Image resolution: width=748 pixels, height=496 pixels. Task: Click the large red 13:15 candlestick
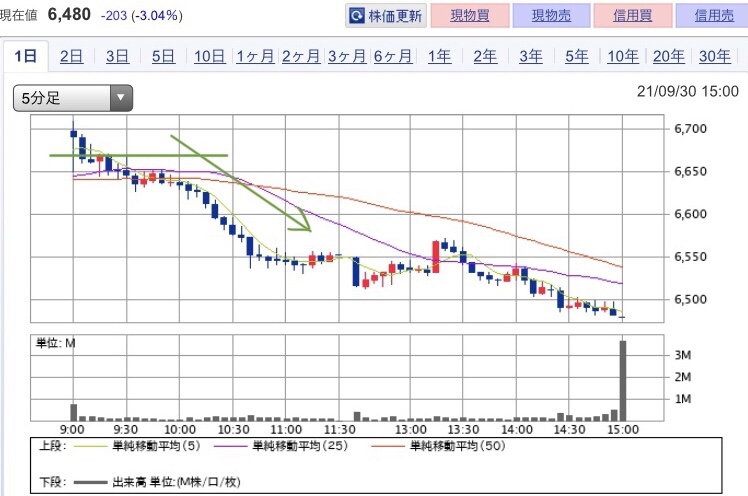click(x=436, y=257)
